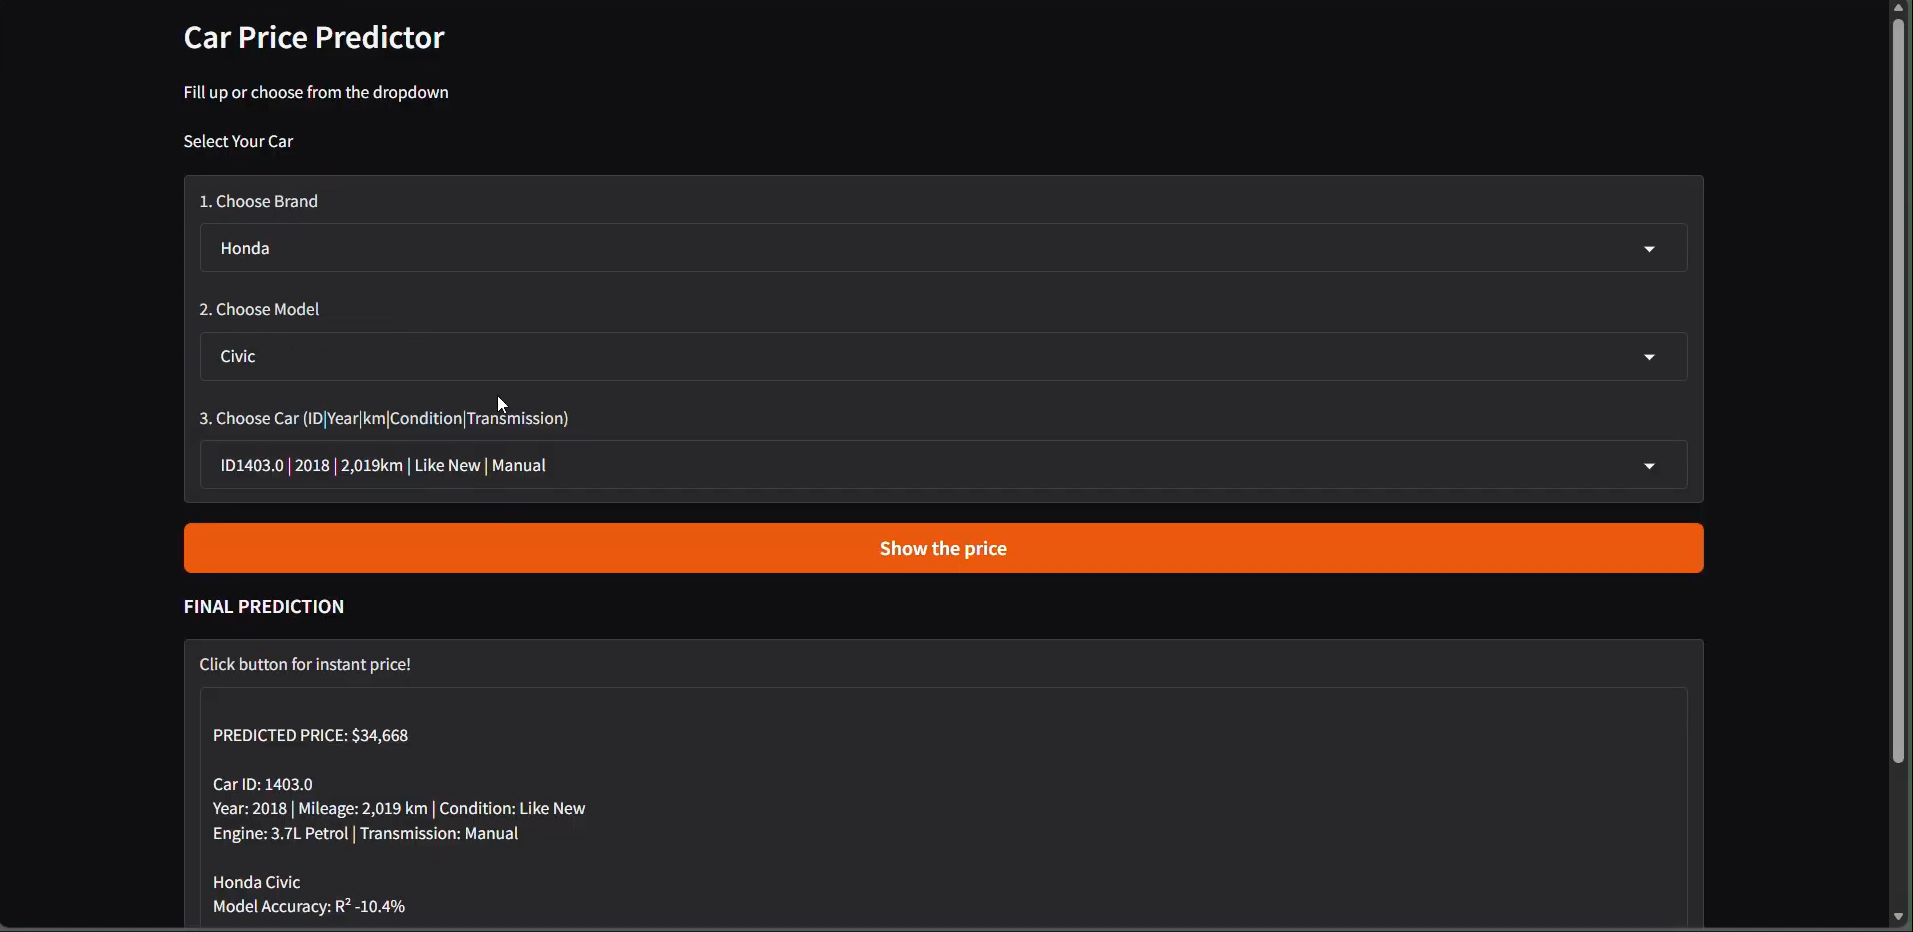Click the FINAL PREDICTION heading
The width and height of the screenshot is (1913, 932).
click(x=264, y=607)
